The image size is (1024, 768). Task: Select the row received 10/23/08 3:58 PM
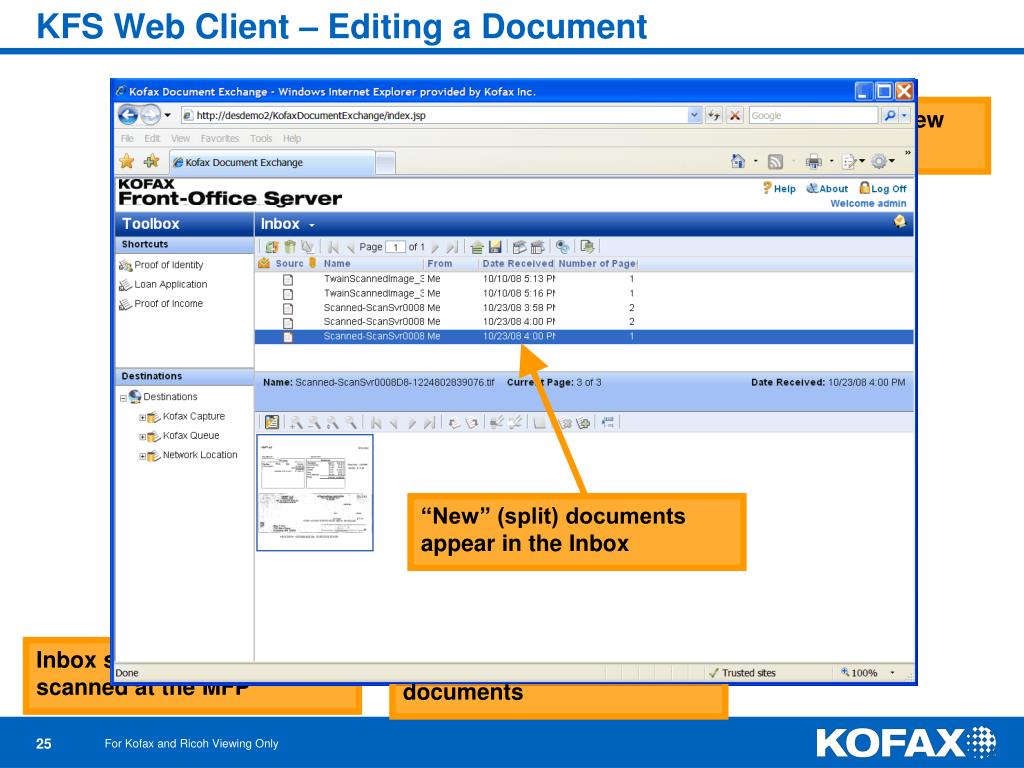[584, 308]
